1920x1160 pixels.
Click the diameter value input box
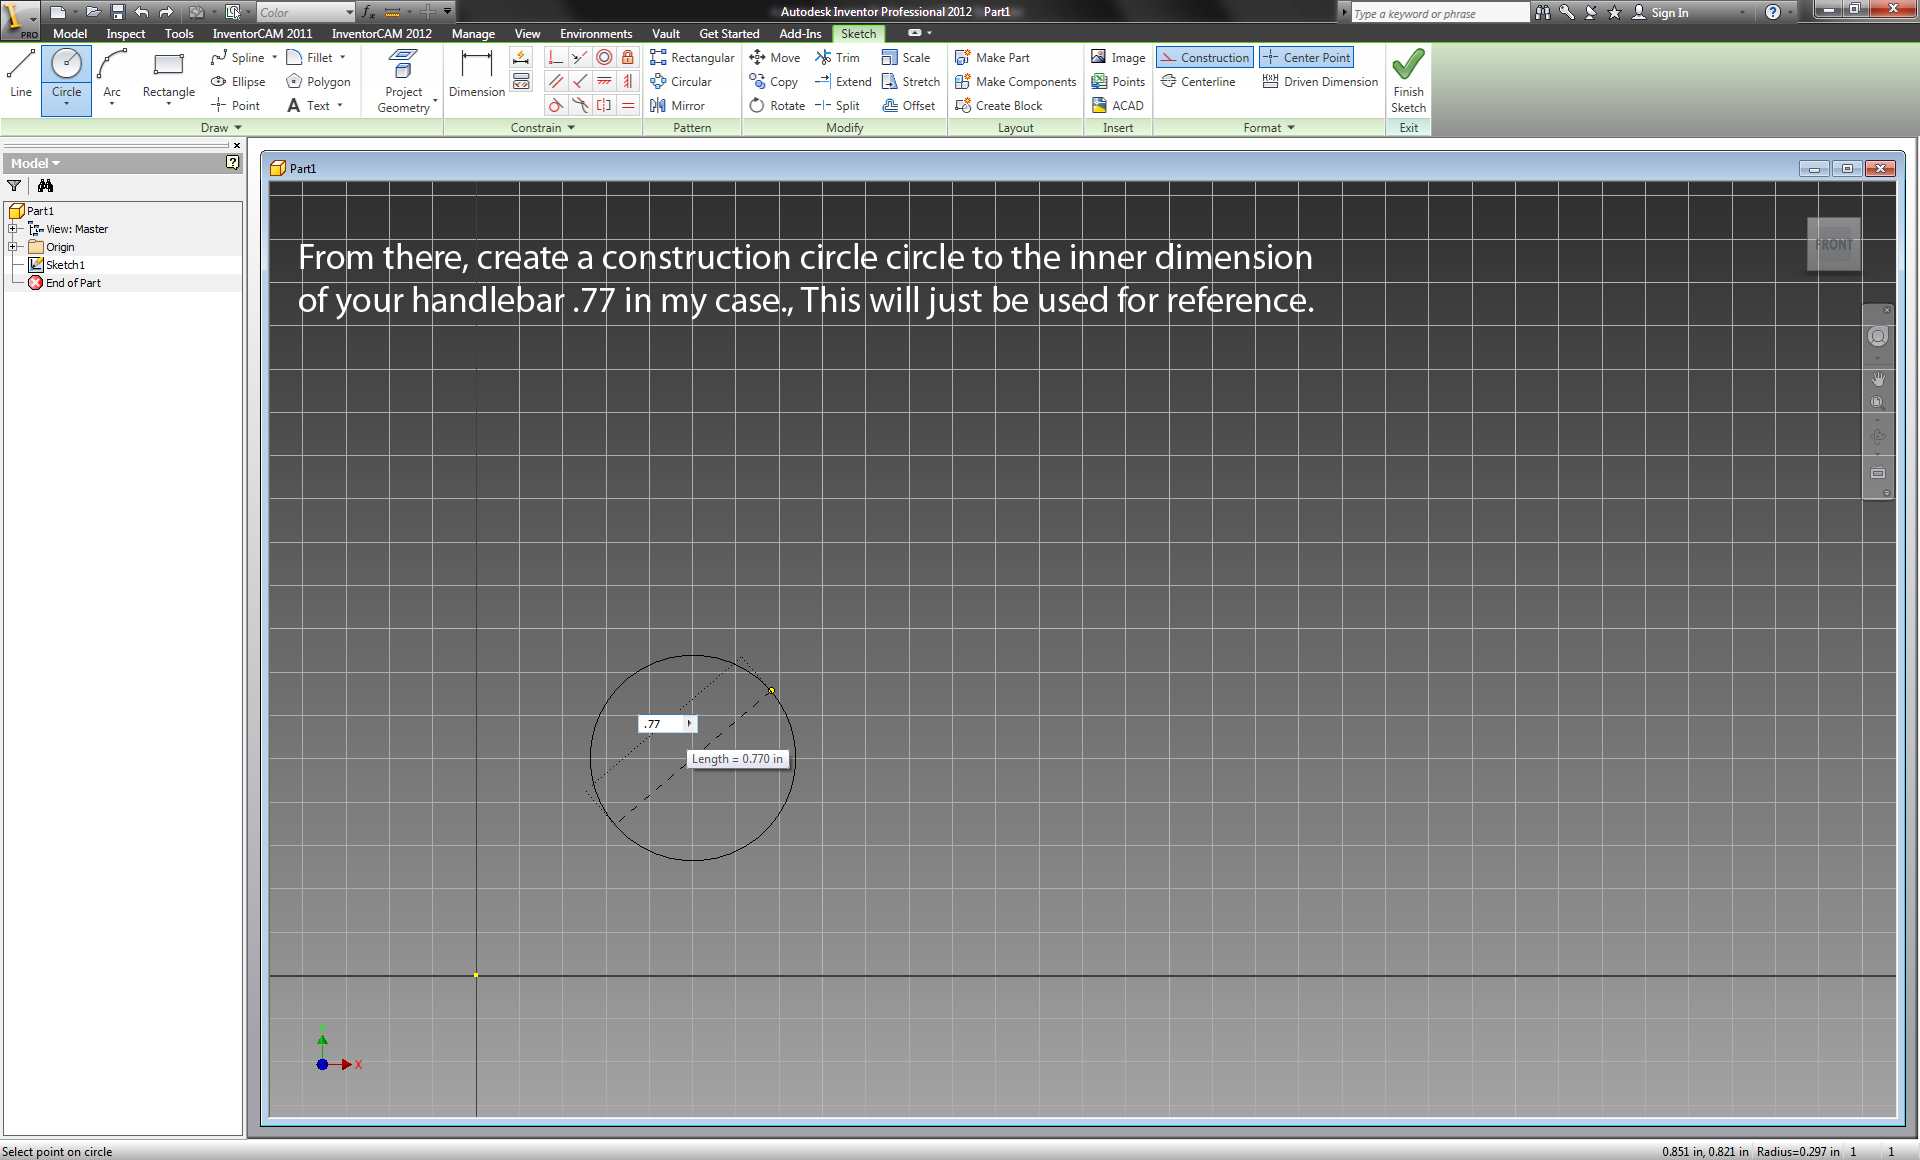pos(662,724)
